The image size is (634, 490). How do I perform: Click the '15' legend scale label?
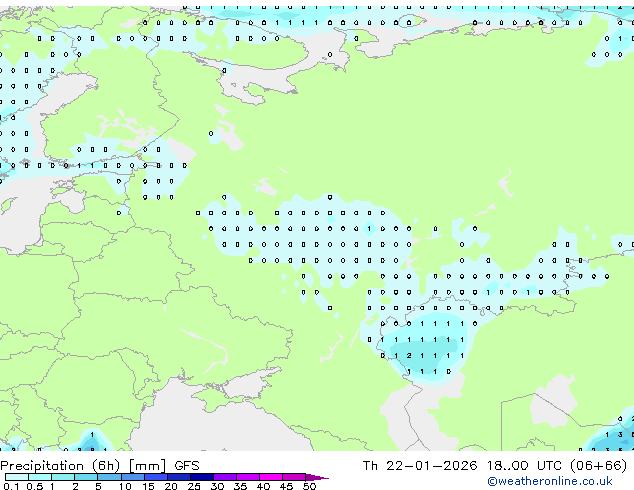coord(148,486)
